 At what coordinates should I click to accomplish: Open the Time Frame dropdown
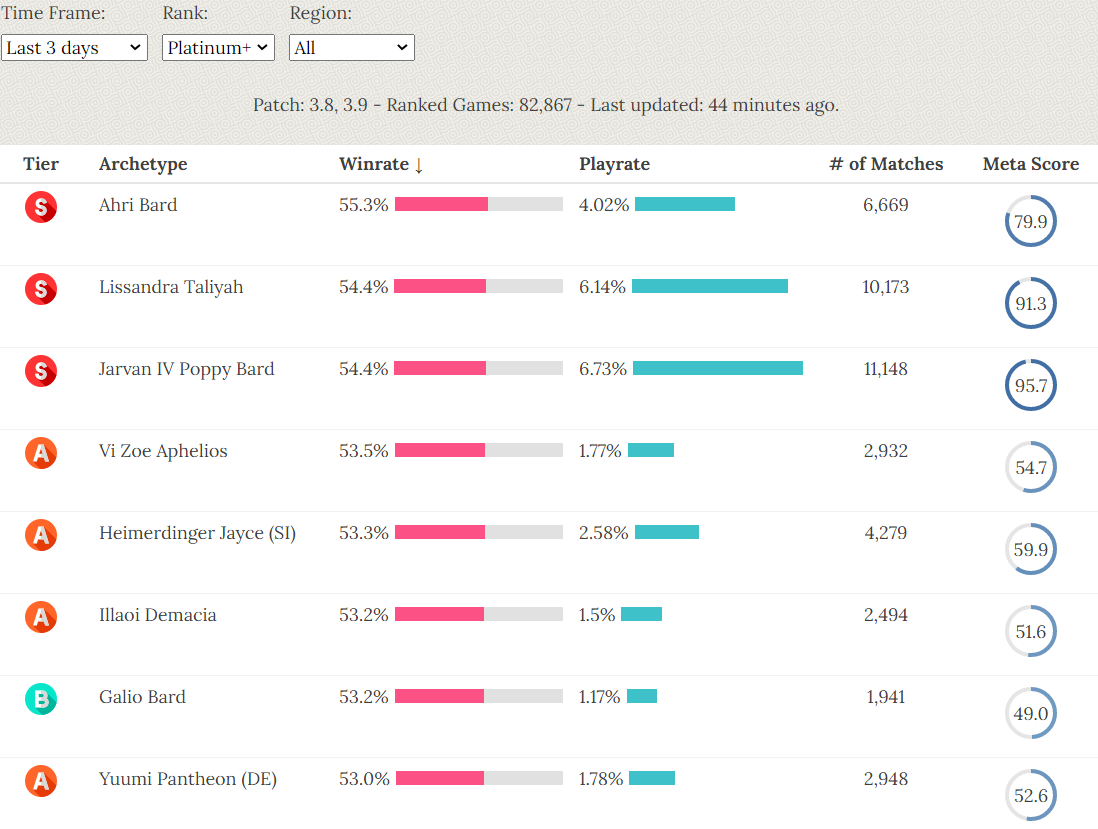pyautogui.click(x=75, y=47)
